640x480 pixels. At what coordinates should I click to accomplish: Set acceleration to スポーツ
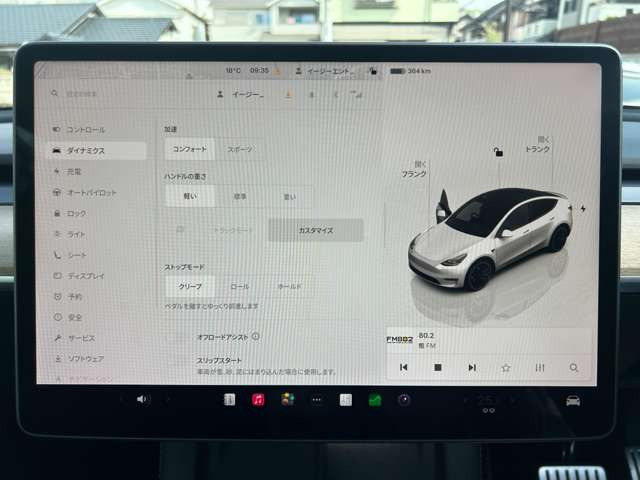pos(239,149)
